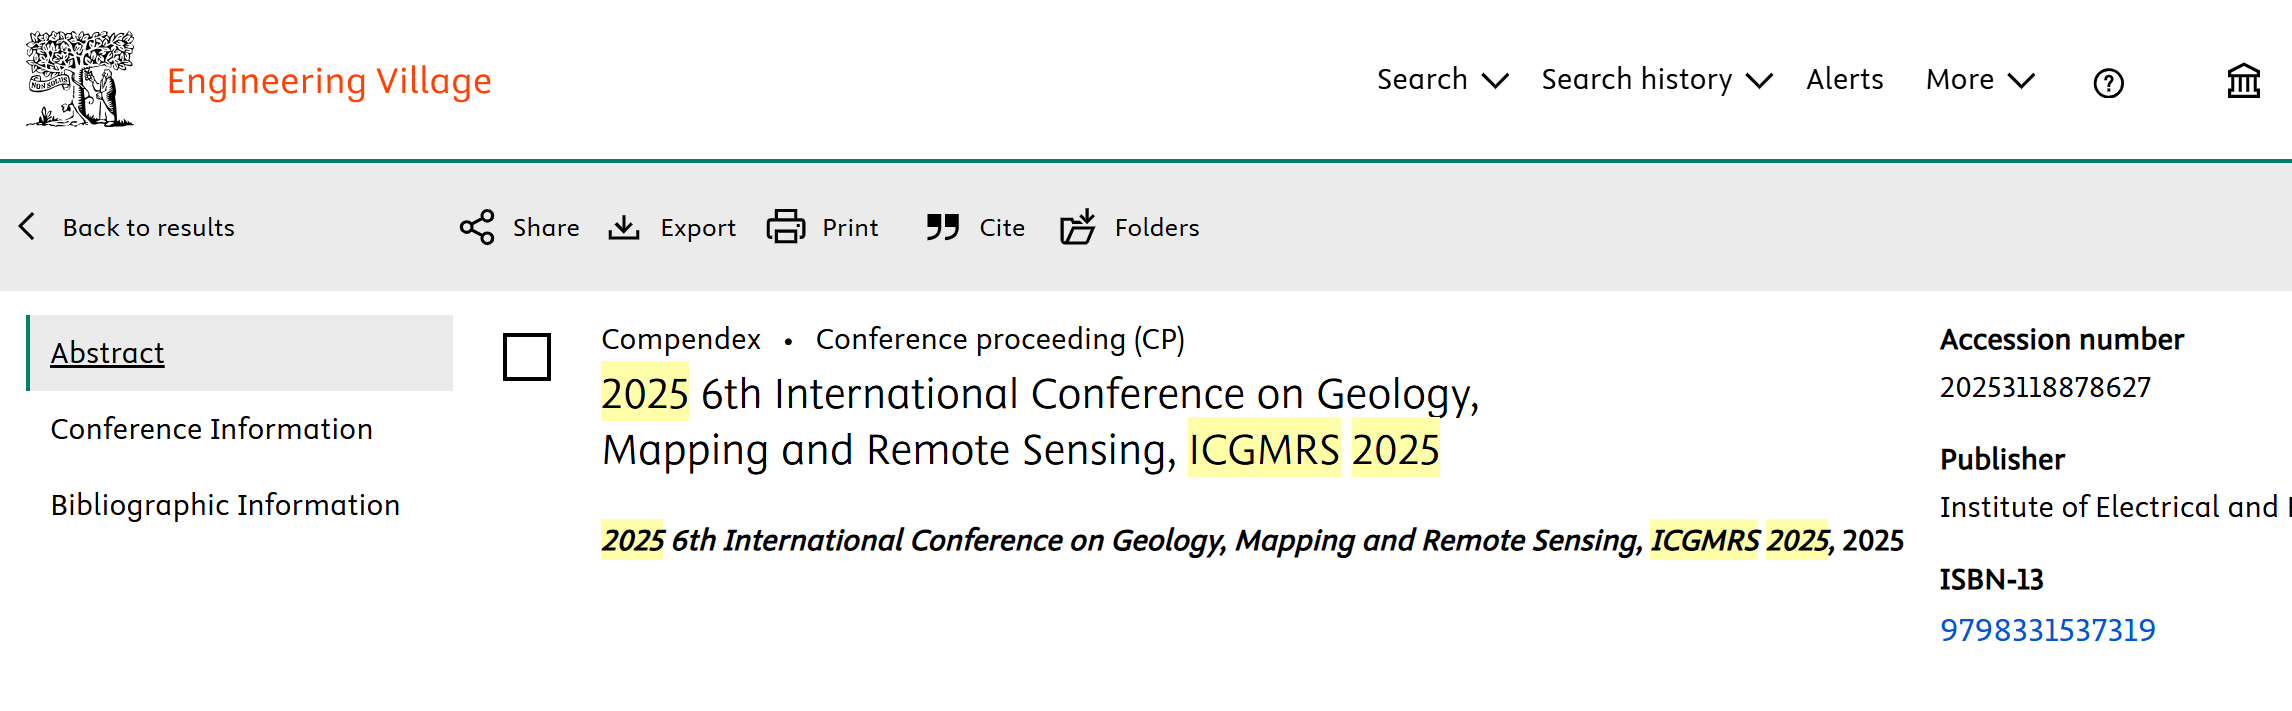Switch to the Conference Information section

[212, 429]
